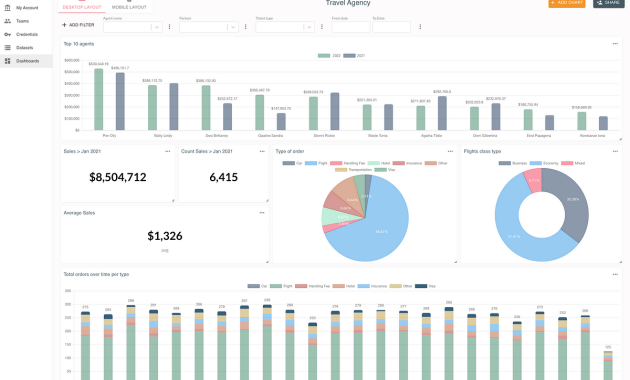Open the ellipsis menu on Average Sales card
This screenshot has height=380, width=630.
point(262,212)
